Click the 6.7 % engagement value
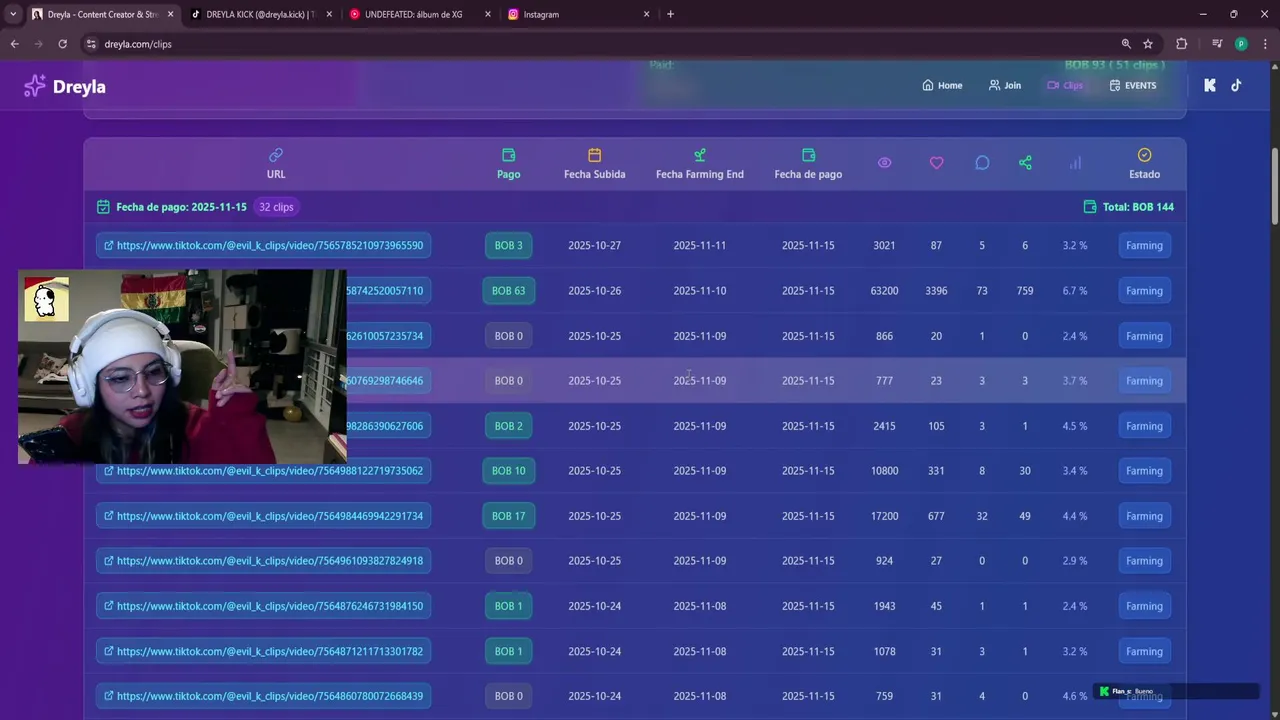Screen dimensions: 1280x720 [x=1075, y=291]
